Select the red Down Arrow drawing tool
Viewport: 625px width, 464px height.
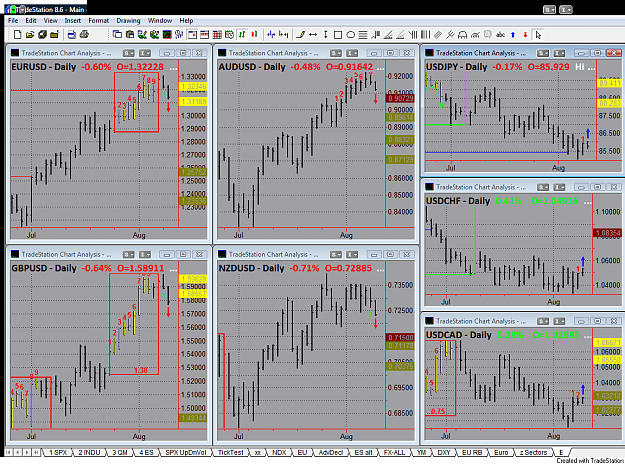pyautogui.click(x=525, y=35)
